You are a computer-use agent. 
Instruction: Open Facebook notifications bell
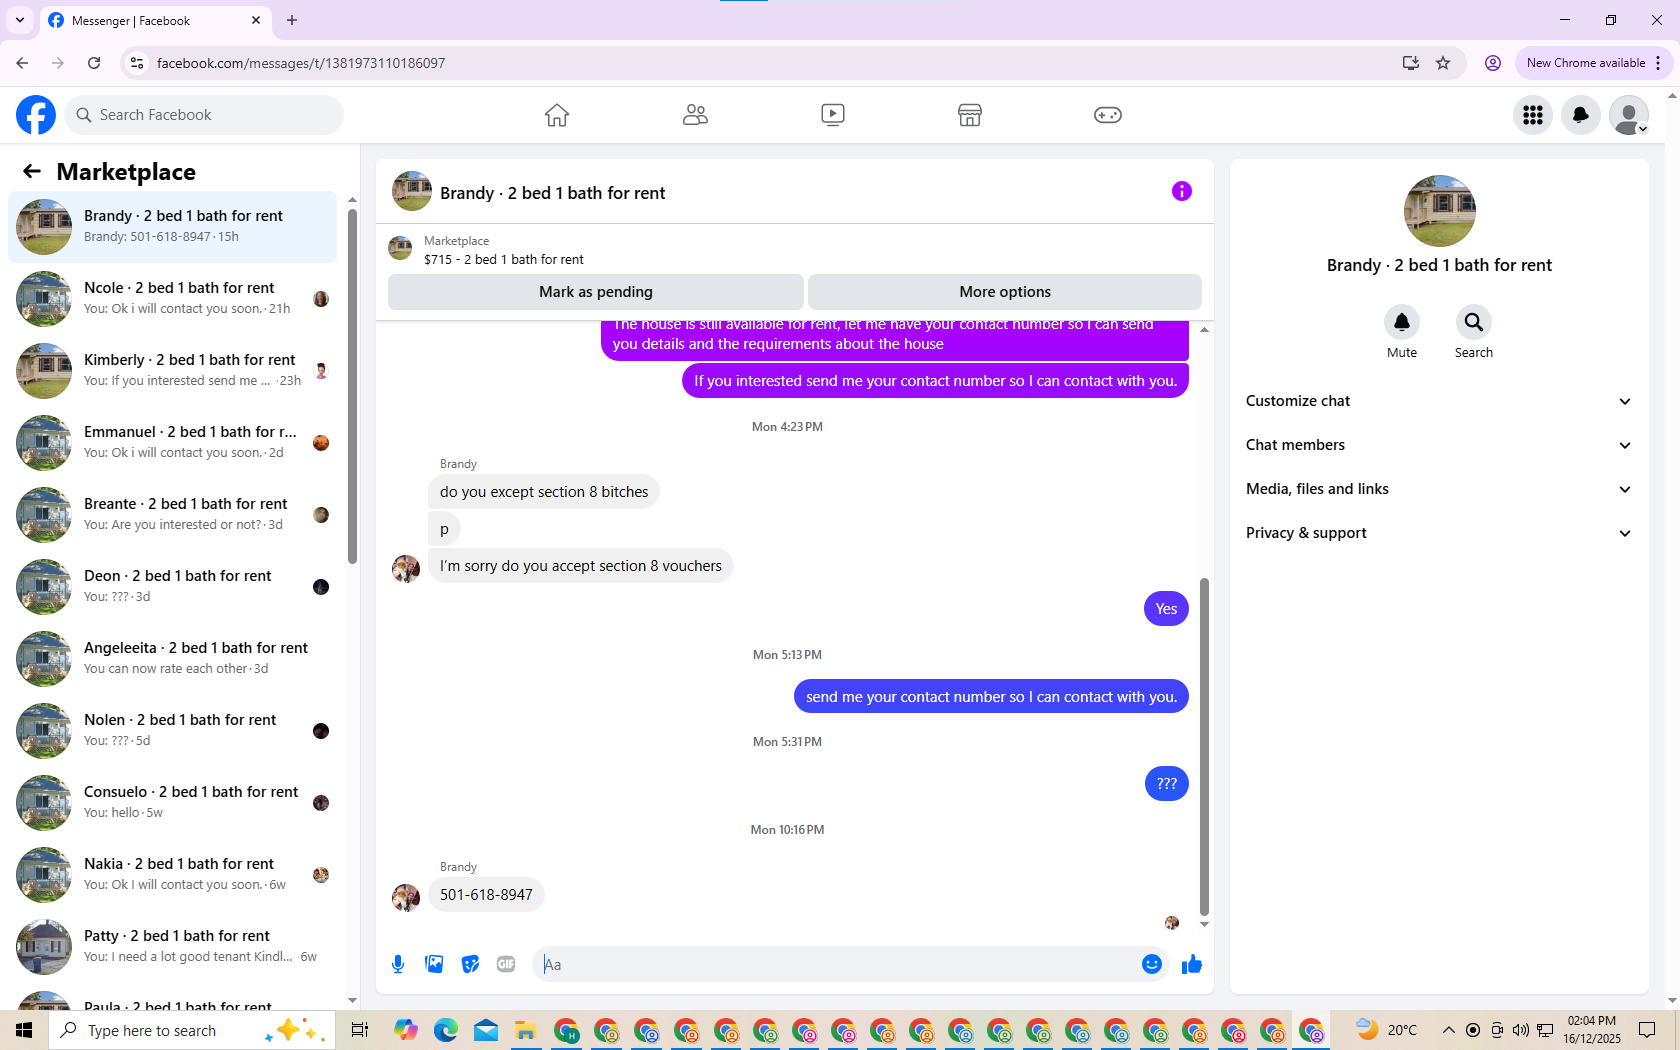point(1581,115)
